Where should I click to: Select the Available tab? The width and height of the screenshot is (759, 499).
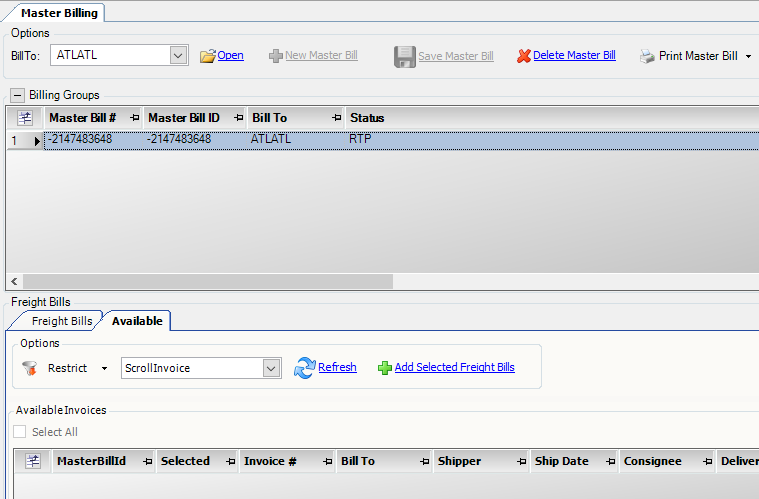(137, 321)
